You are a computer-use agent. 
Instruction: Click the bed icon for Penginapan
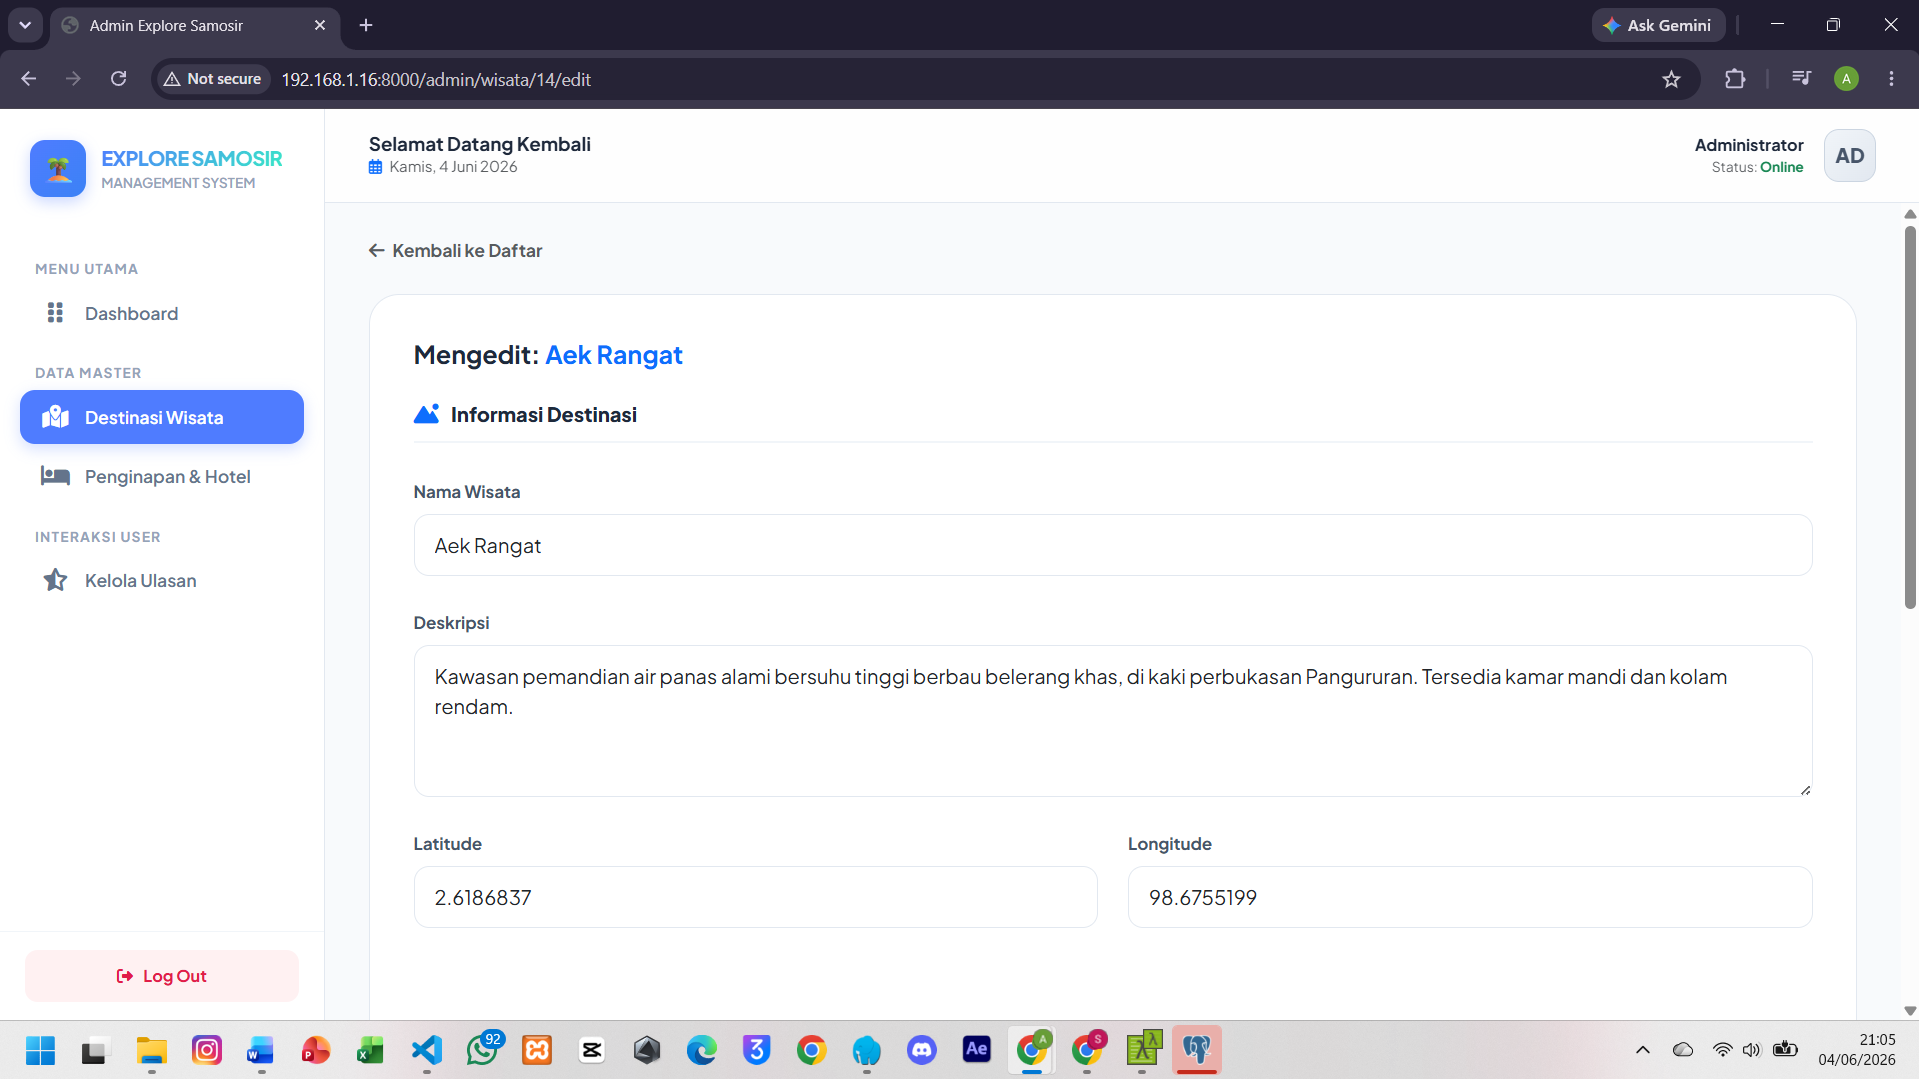click(55, 476)
